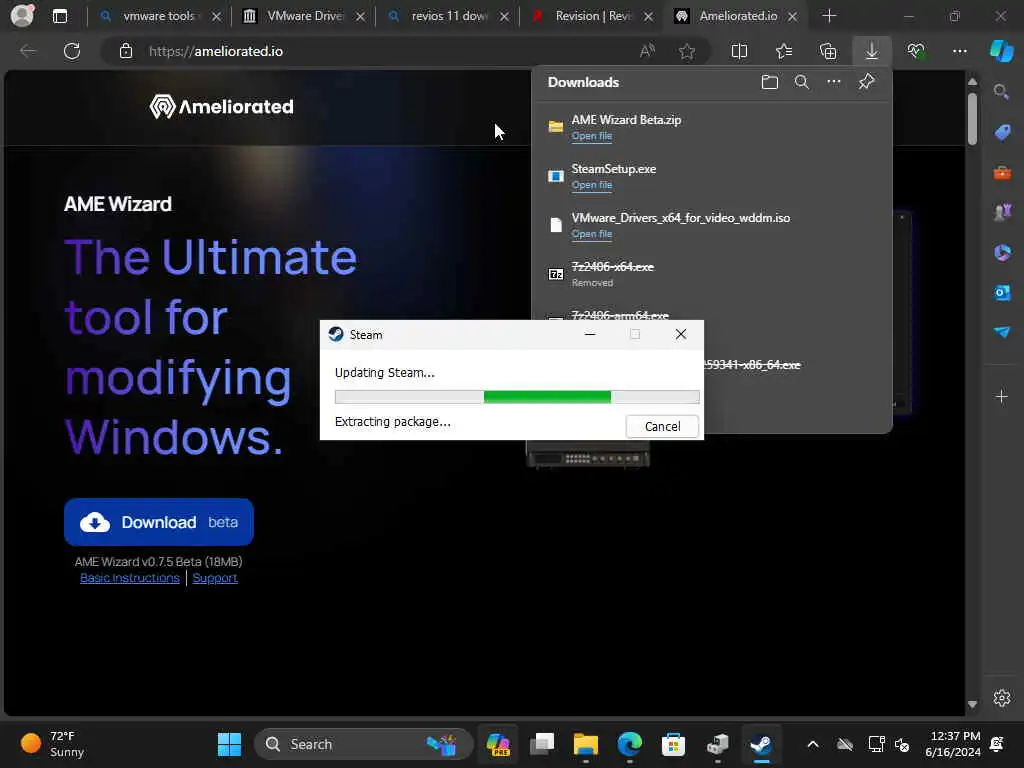Open Microsoft Store from taskbar

coord(673,744)
